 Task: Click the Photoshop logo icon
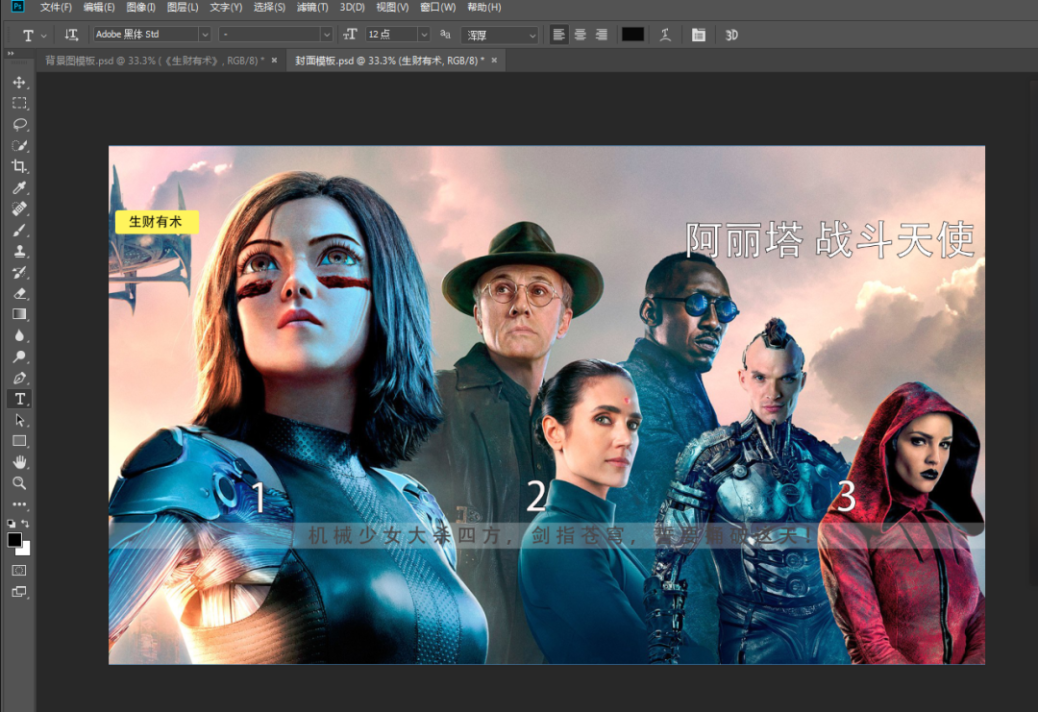coord(17,7)
